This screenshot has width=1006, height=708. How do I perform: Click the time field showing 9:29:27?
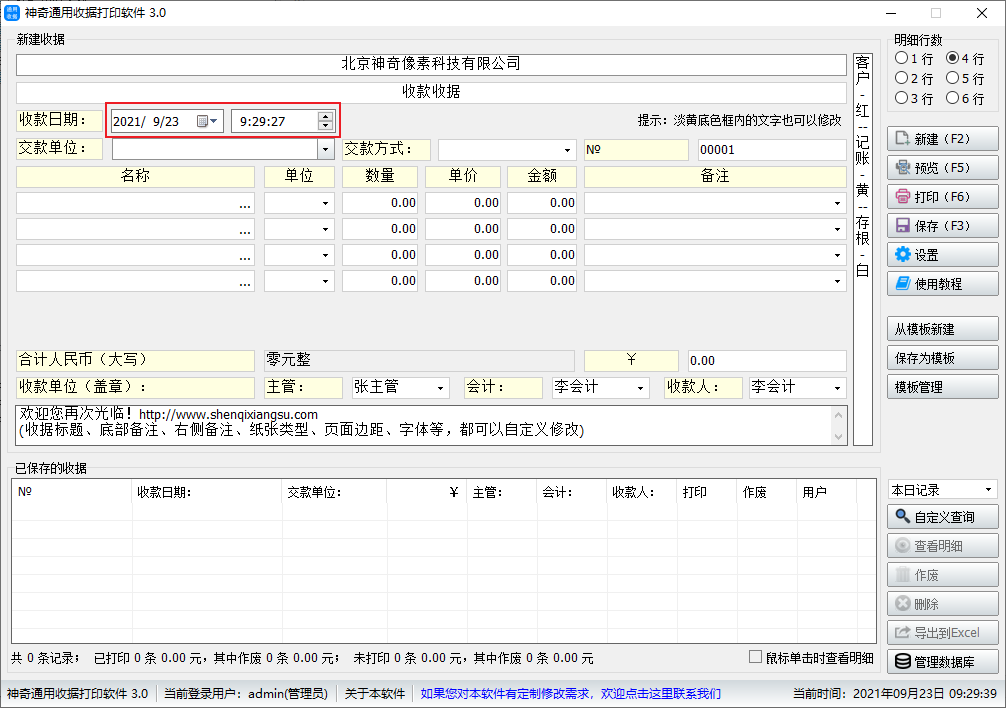(x=275, y=121)
